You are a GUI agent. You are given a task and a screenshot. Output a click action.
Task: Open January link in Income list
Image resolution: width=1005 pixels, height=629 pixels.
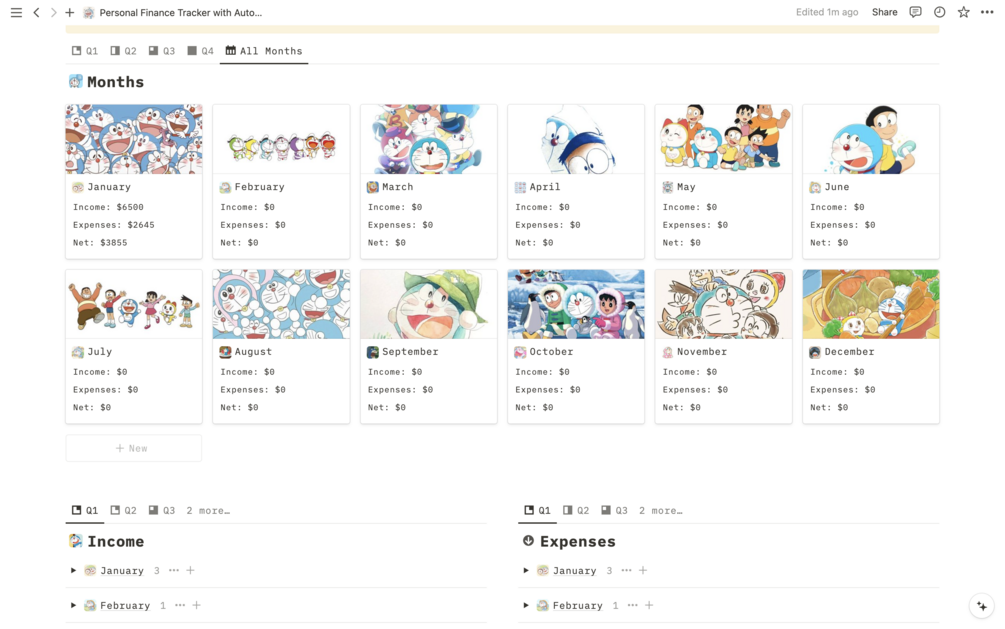tap(122, 571)
